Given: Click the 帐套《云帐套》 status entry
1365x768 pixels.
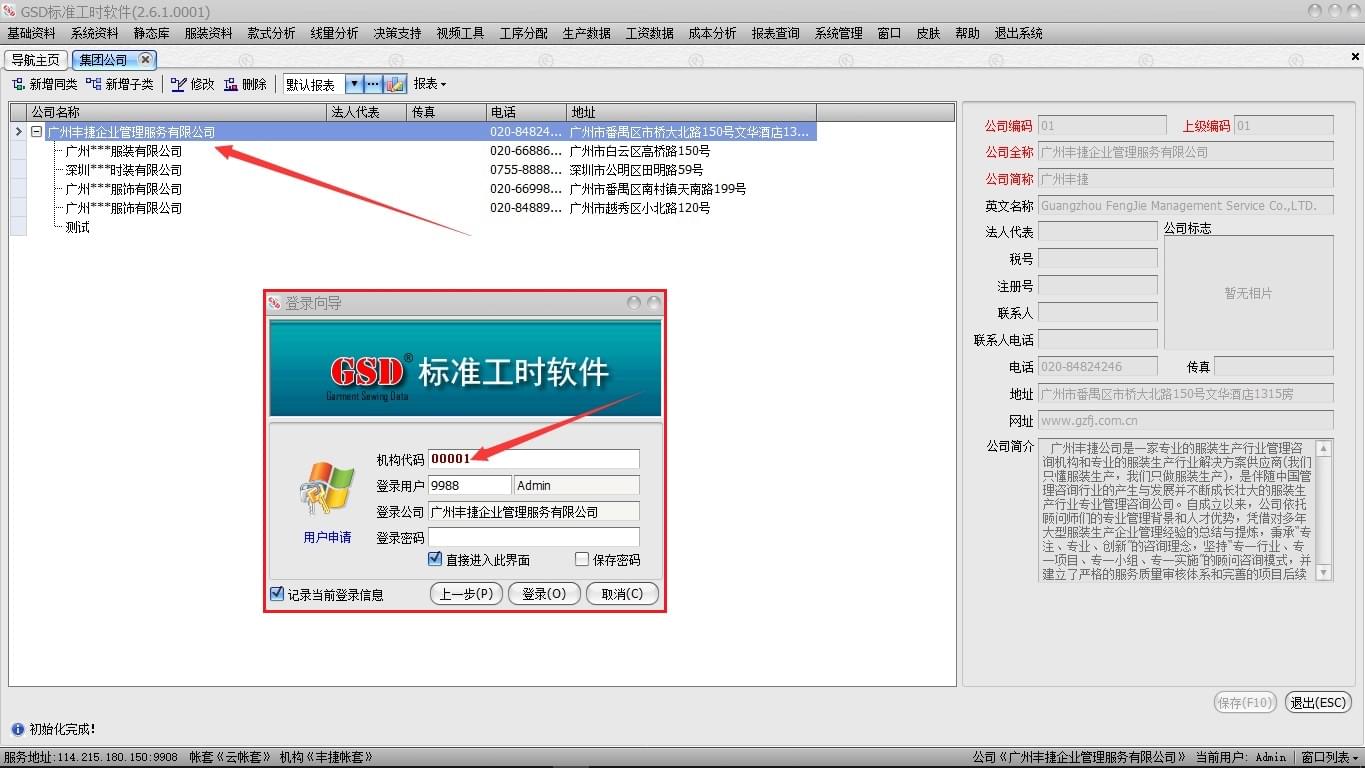Looking at the screenshot, I should tap(230, 757).
